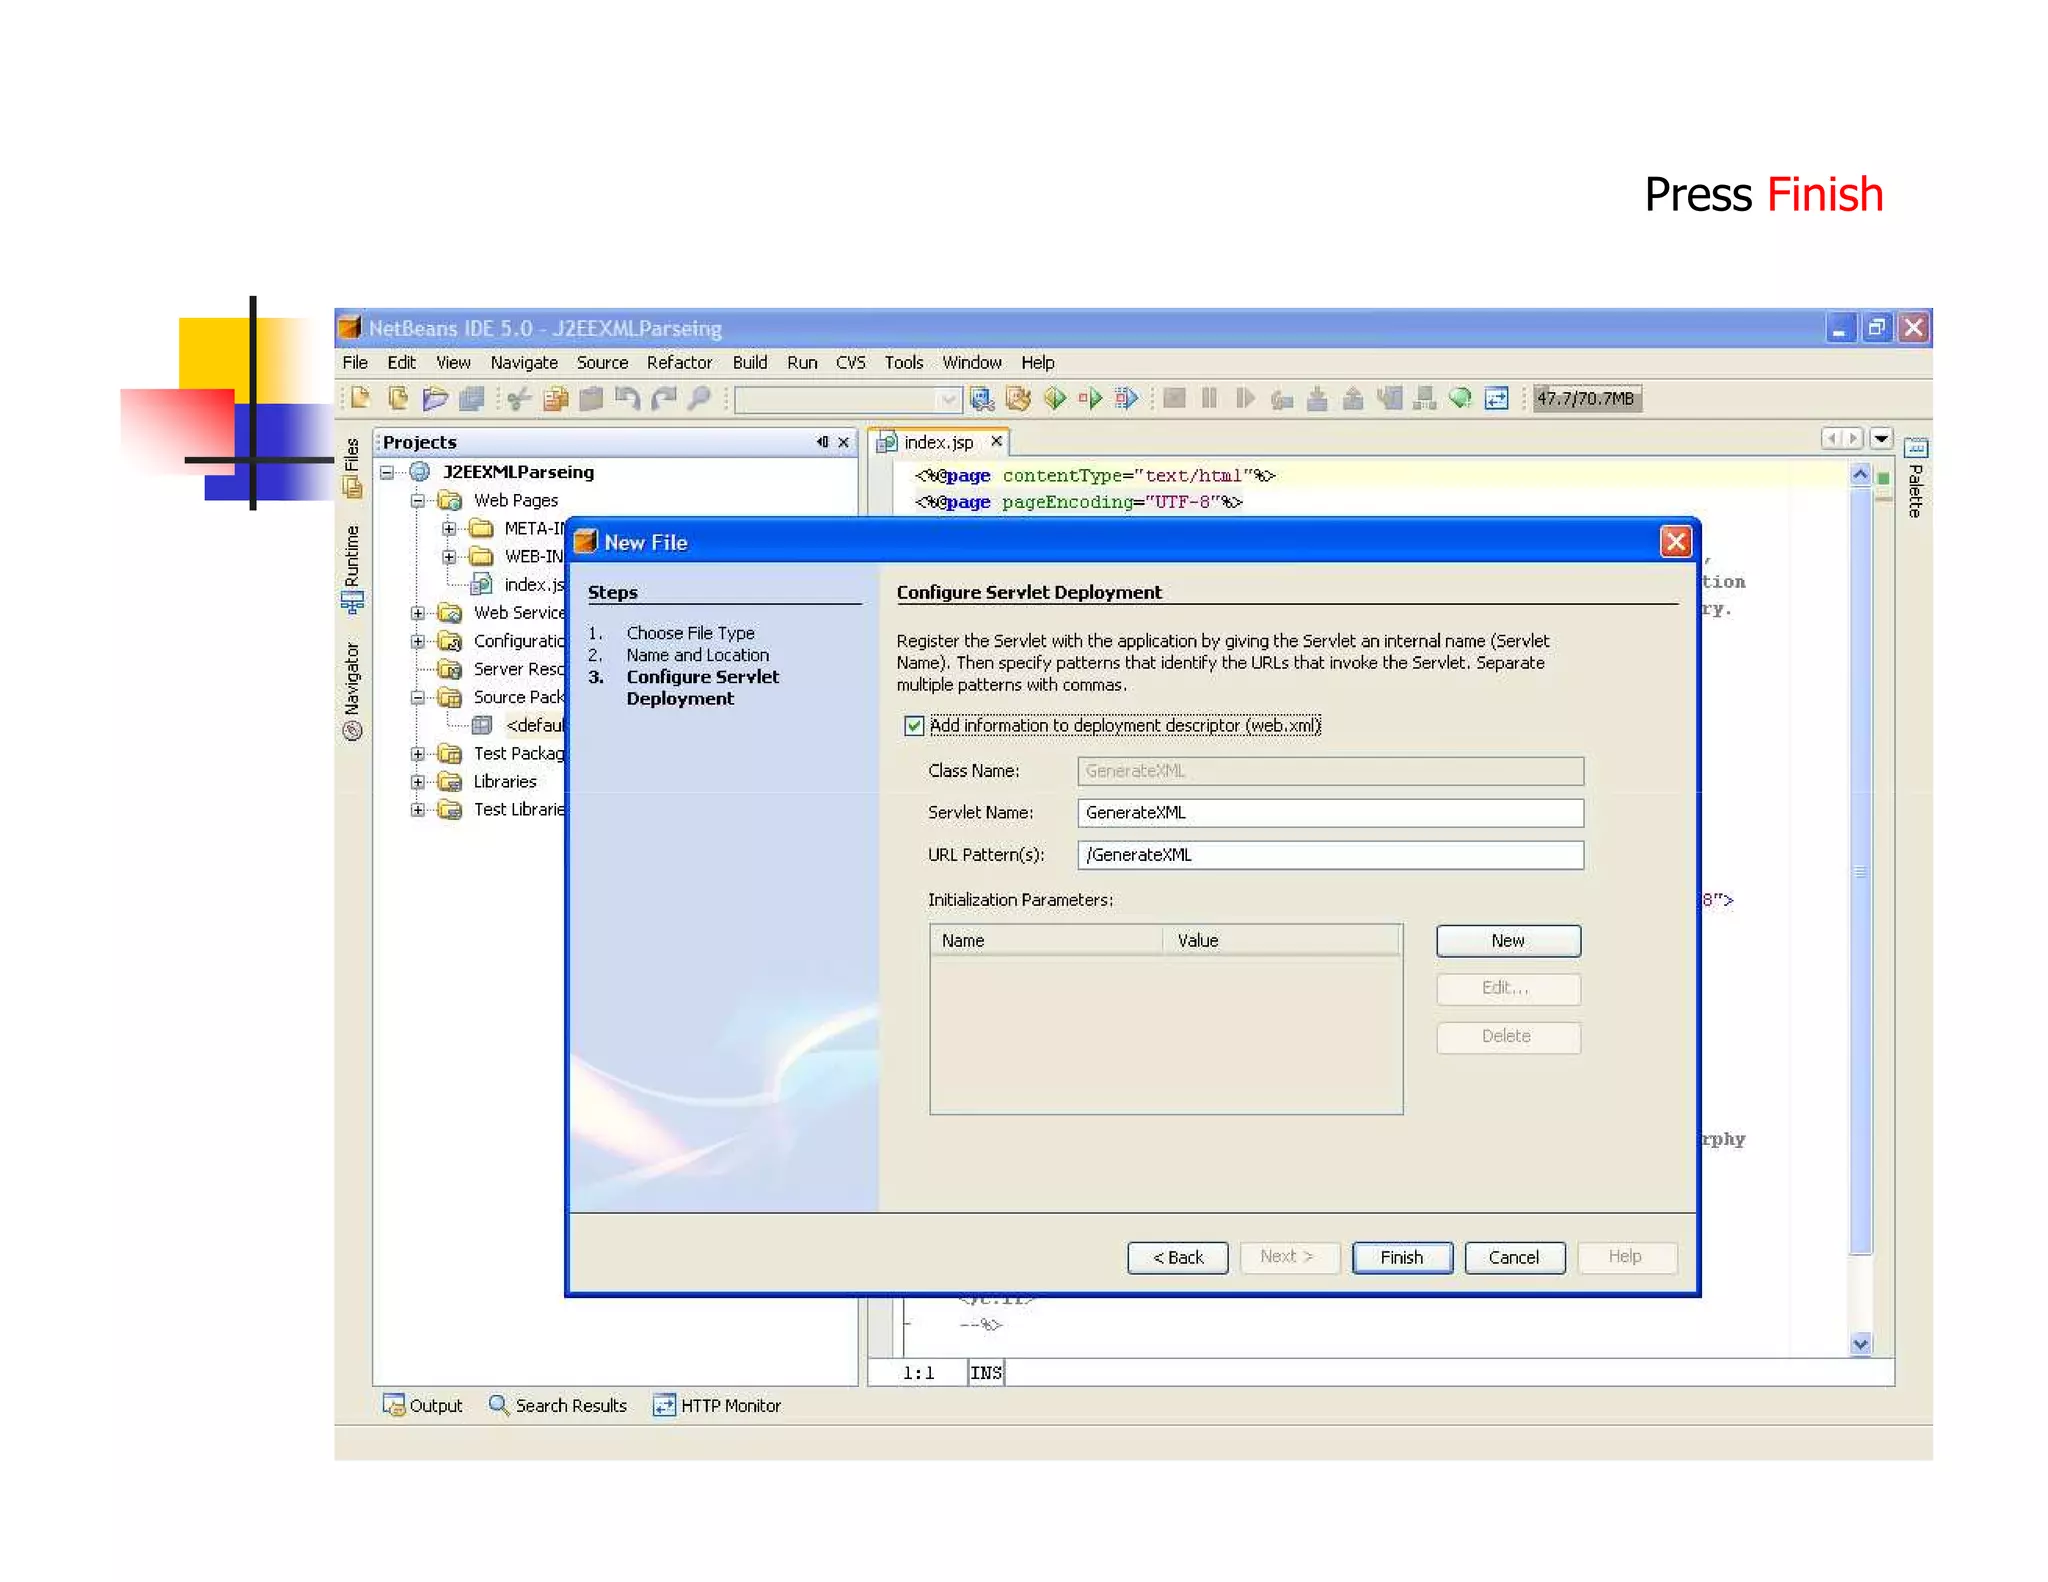The height and width of the screenshot is (1582, 2048).
Task: Close the Projects panel
Action: click(x=844, y=442)
